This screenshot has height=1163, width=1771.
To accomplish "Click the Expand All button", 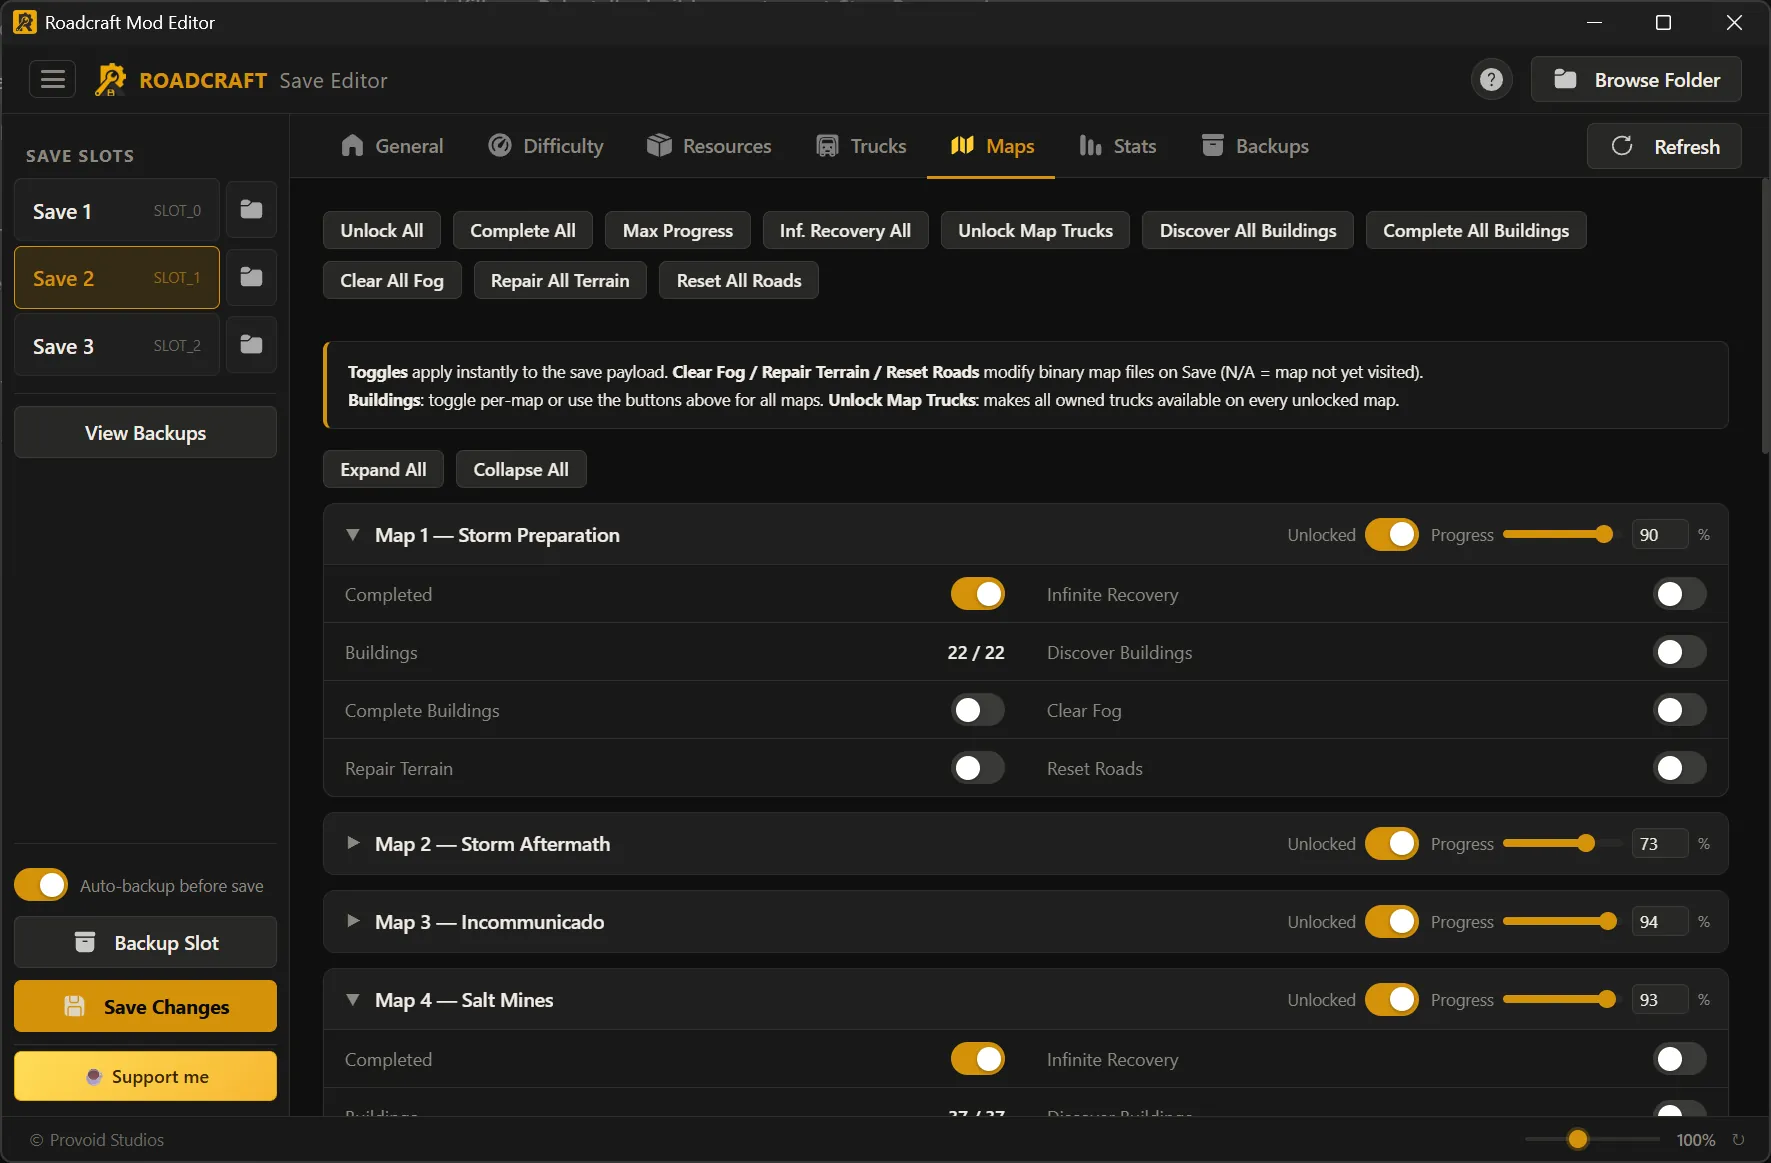I will click(383, 469).
